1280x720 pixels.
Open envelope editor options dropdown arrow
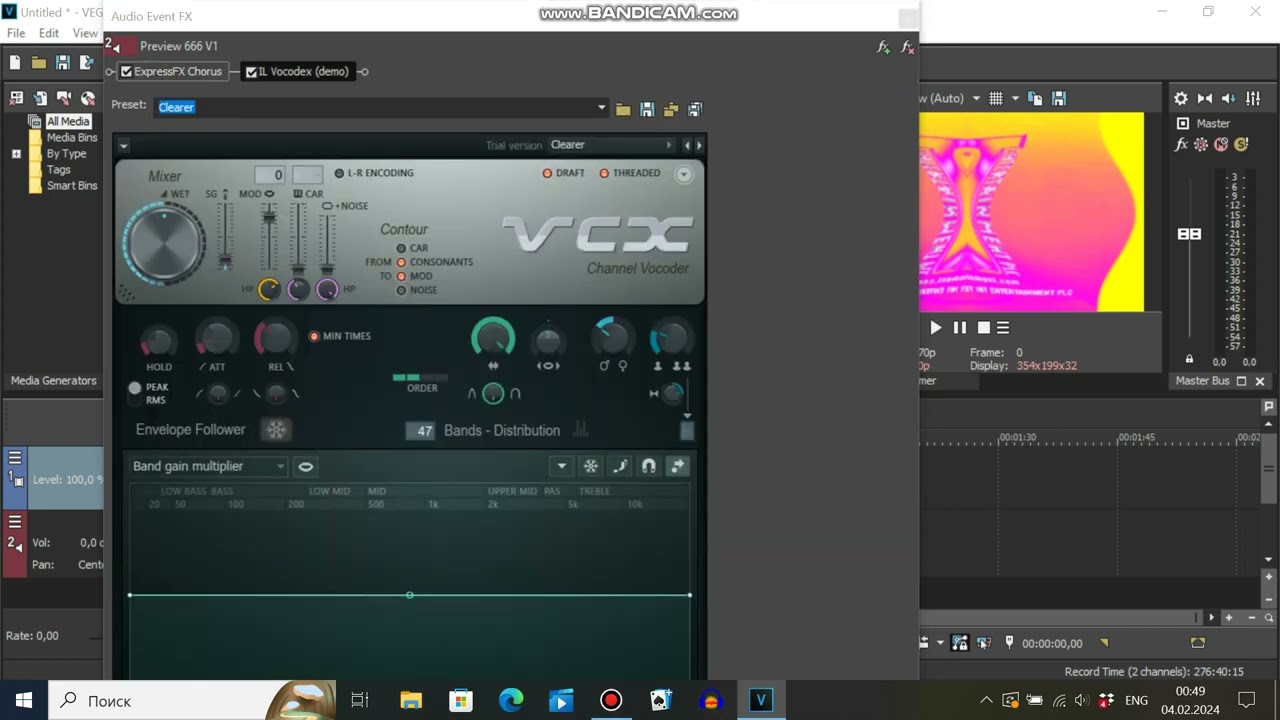562,466
